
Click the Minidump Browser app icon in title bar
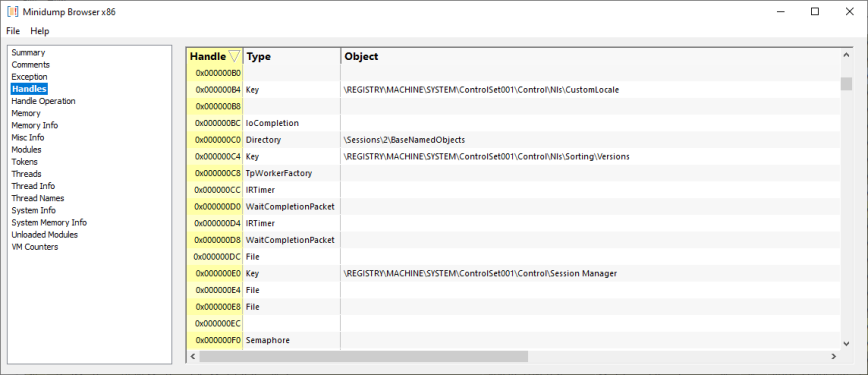13,12
